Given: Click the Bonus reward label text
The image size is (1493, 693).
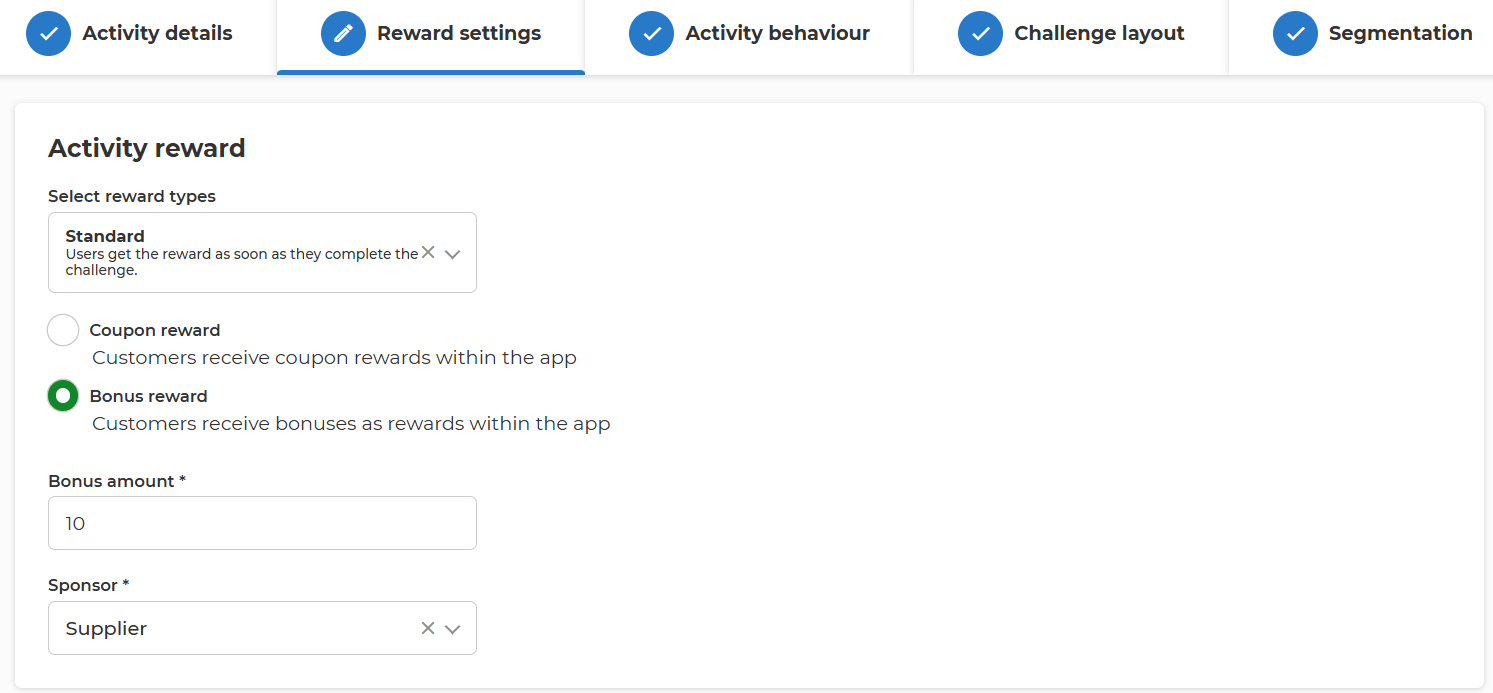Looking at the screenshot, I should pos(149,396).
